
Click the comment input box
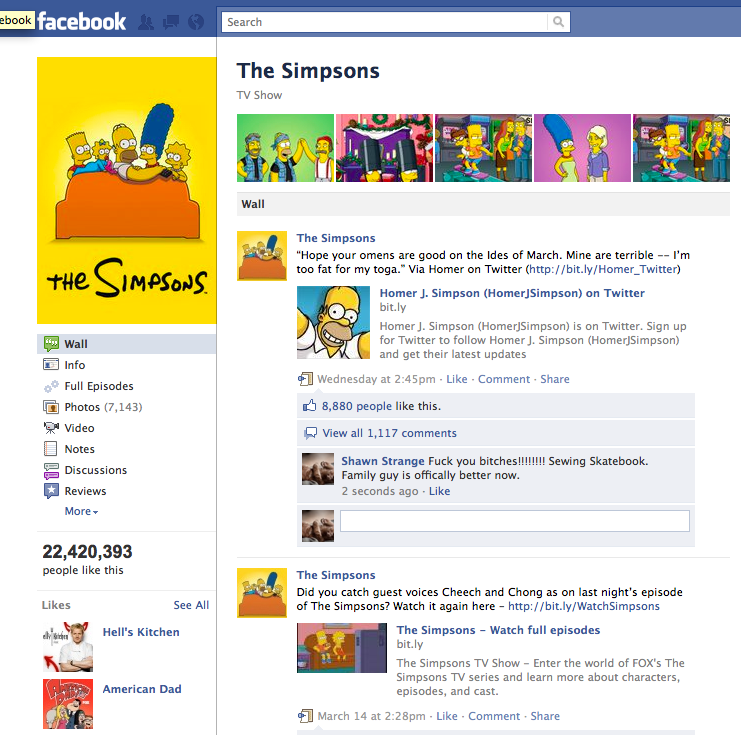click(x=515, y=521)
